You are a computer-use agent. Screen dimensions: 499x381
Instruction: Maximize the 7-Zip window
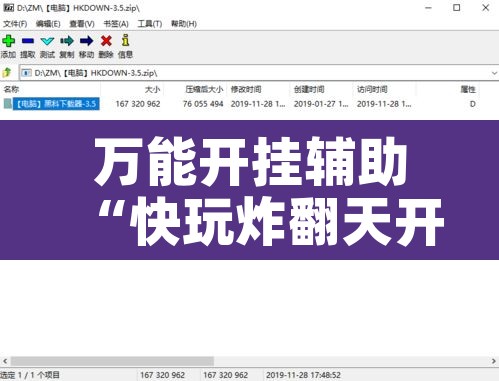click(x=457, y=8)
